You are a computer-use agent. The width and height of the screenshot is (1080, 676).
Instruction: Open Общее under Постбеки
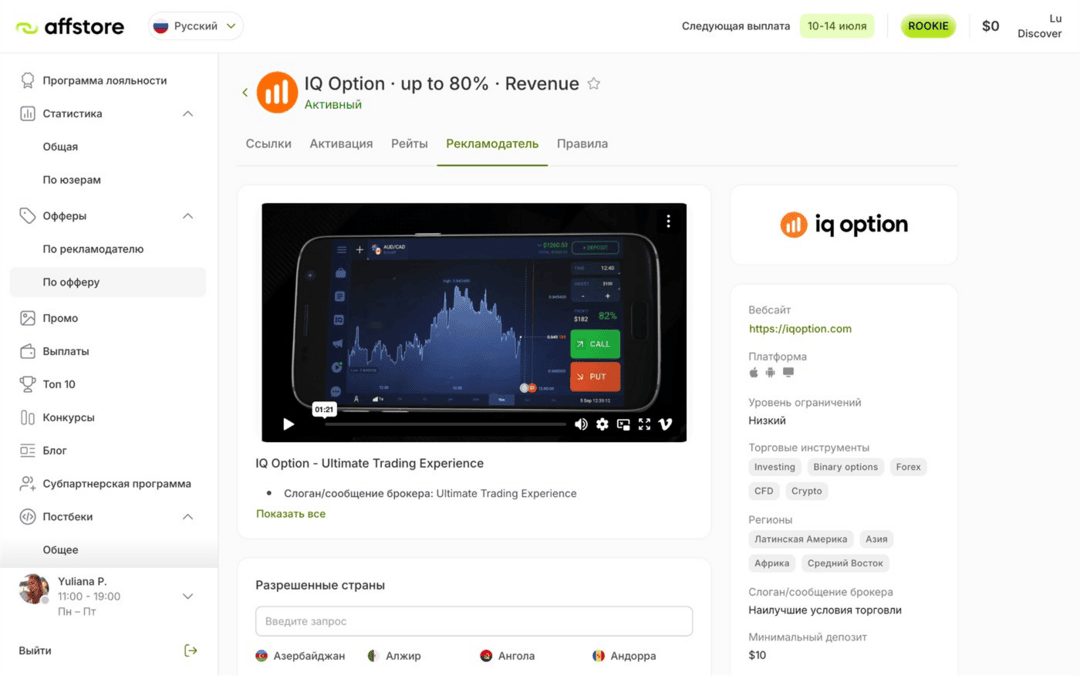click(60, 549)
